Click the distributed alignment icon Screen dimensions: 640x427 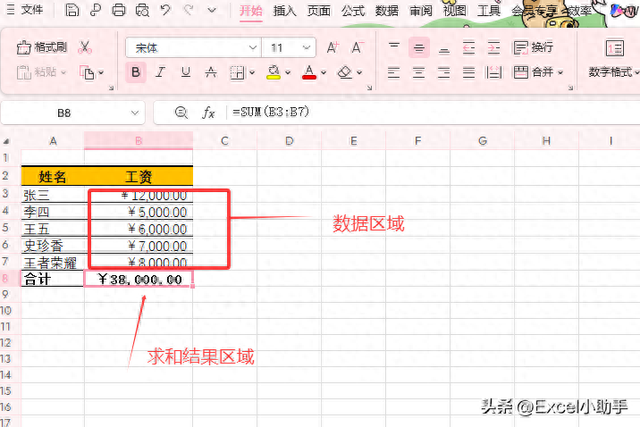(494, 73)
